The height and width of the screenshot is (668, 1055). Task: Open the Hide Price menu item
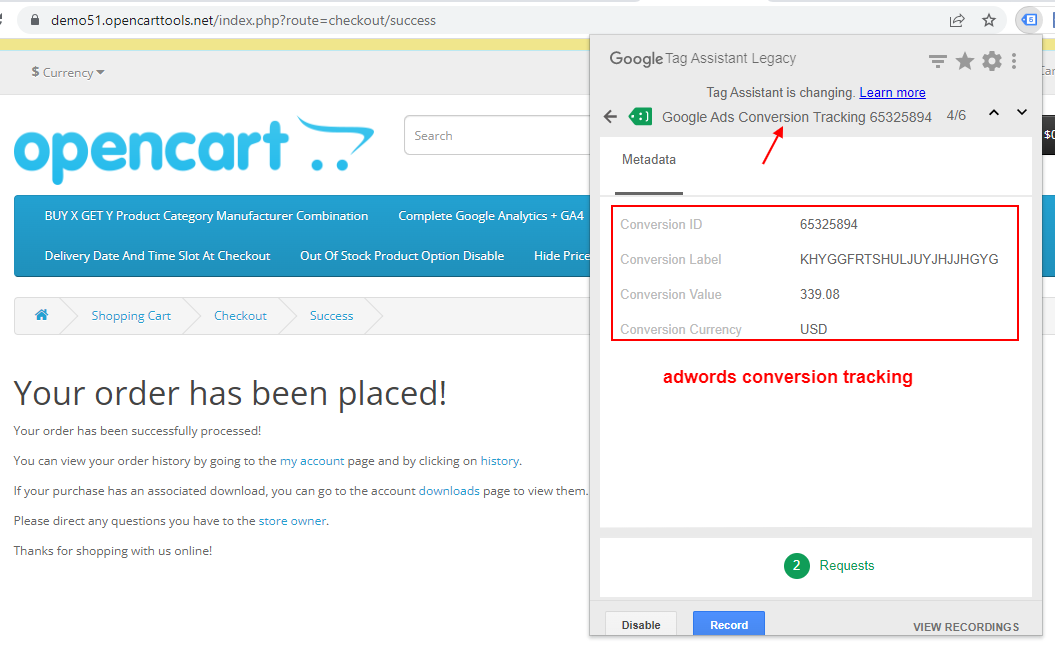coord(562,256)
